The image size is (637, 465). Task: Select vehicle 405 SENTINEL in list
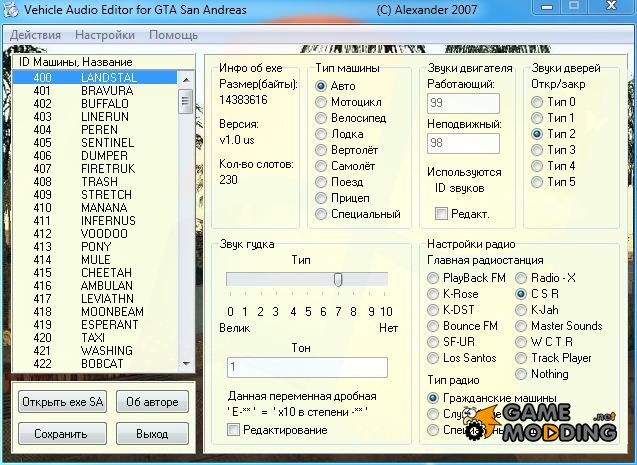[x=95, y=143]
